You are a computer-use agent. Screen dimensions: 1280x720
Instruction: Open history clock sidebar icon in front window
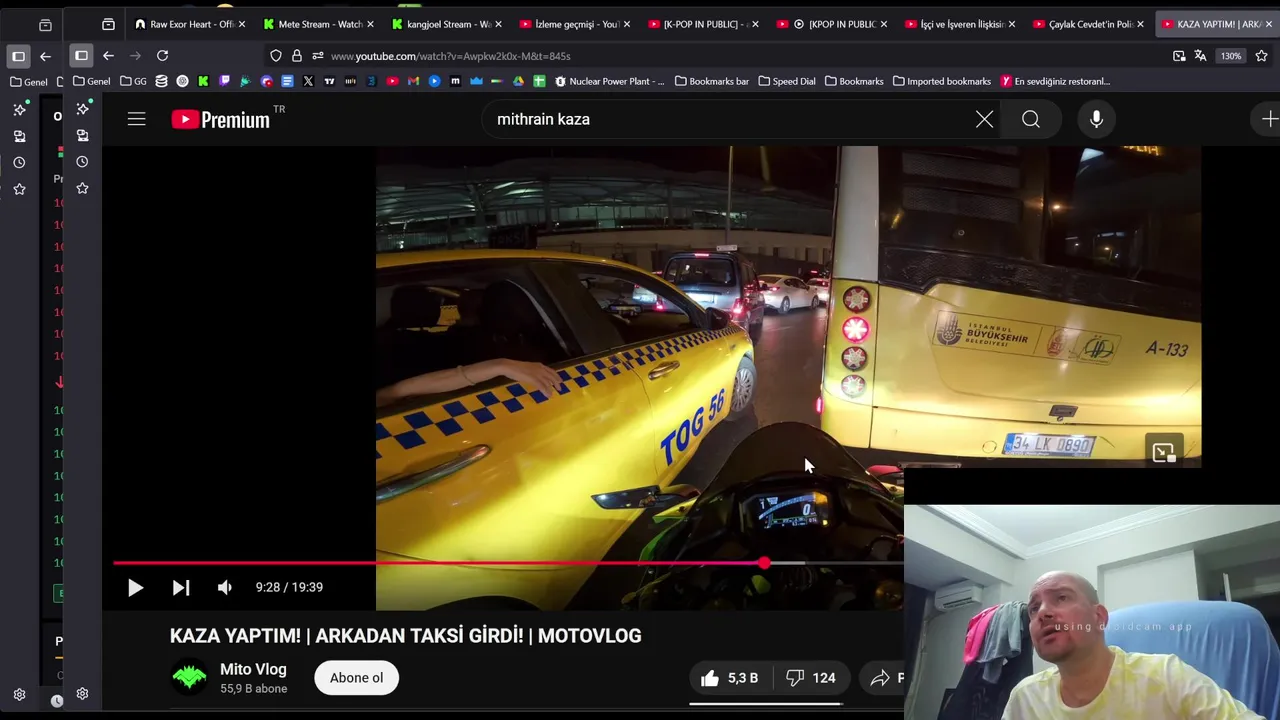coord(82,162)
